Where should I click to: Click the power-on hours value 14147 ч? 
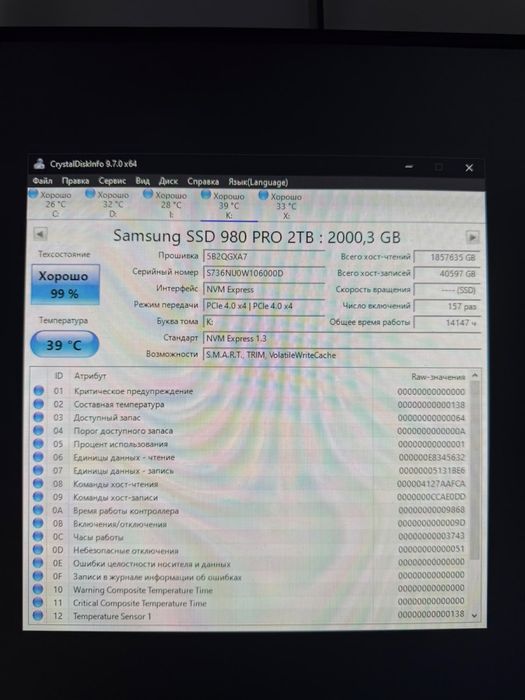(447, 322)
